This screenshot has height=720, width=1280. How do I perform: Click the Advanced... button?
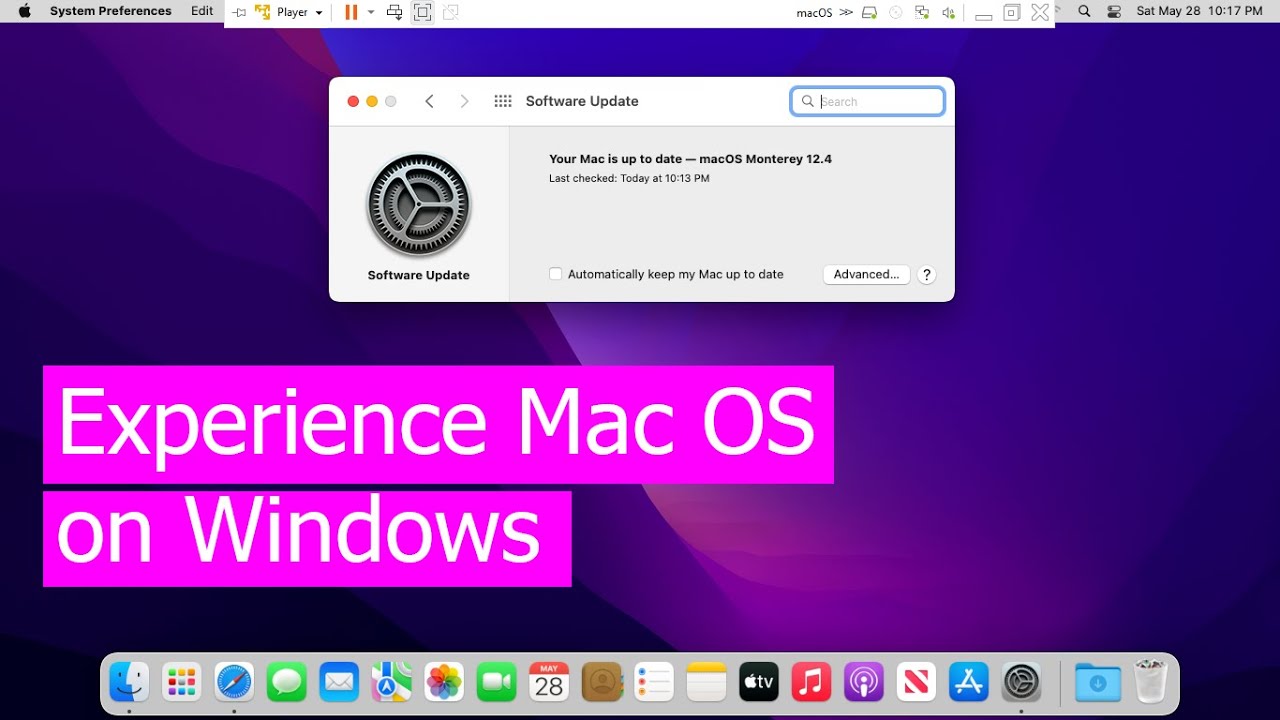pyautogui.click(x=866, y=274)
